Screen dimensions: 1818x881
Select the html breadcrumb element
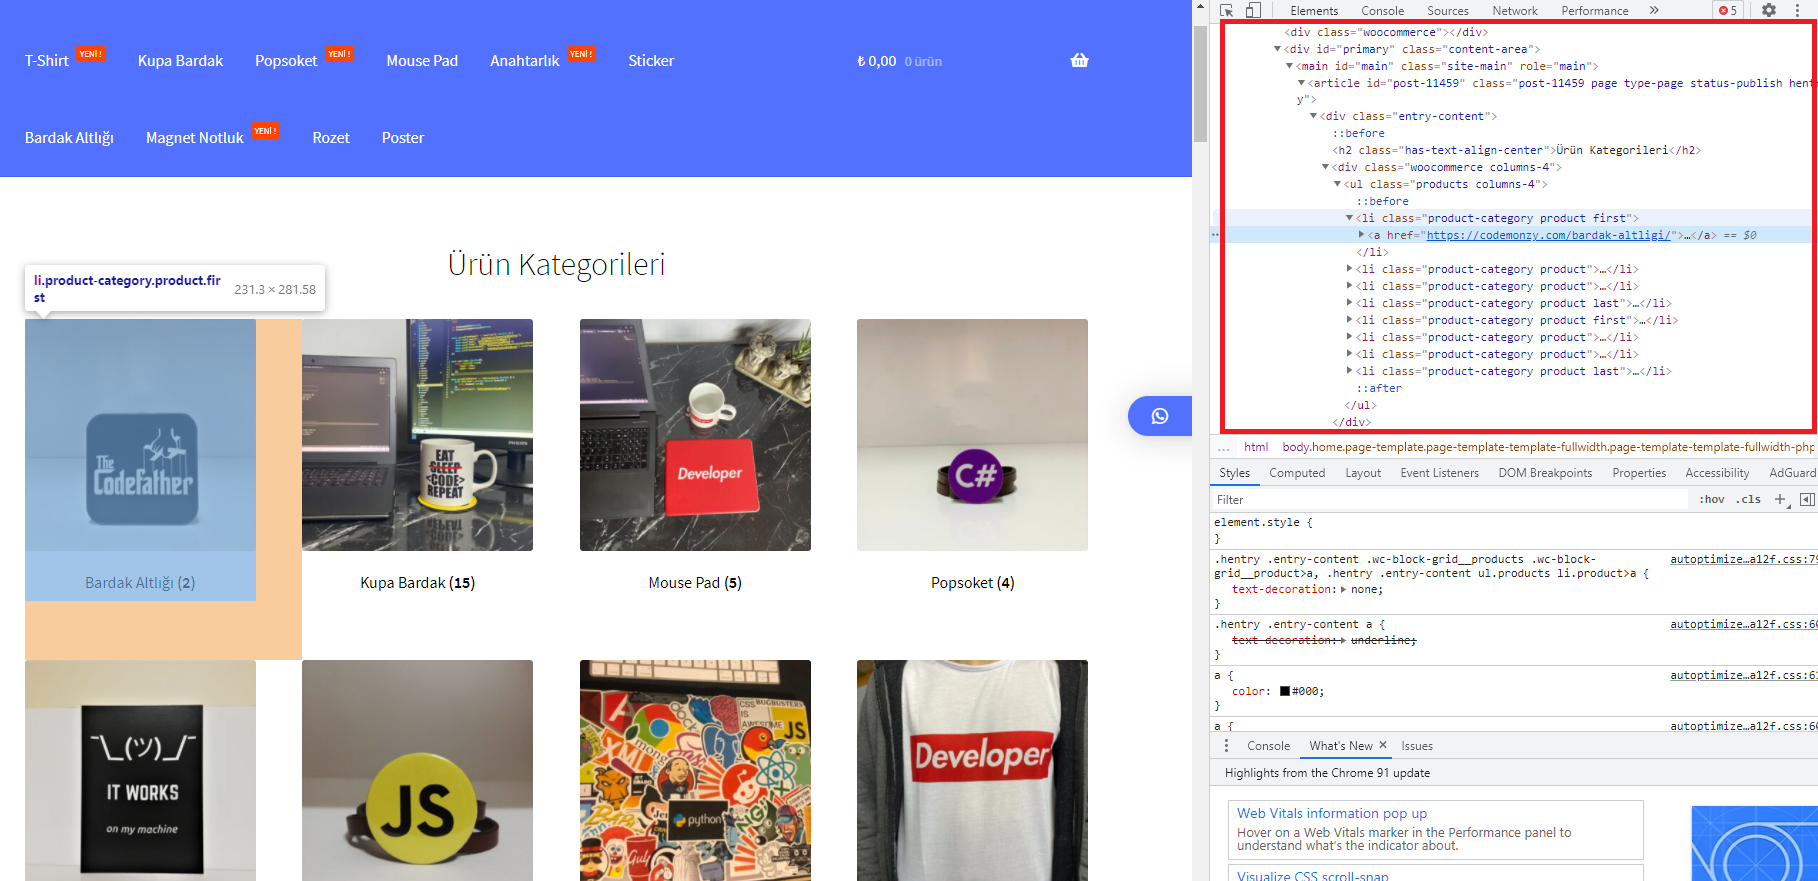click(x=1256, y=447)
